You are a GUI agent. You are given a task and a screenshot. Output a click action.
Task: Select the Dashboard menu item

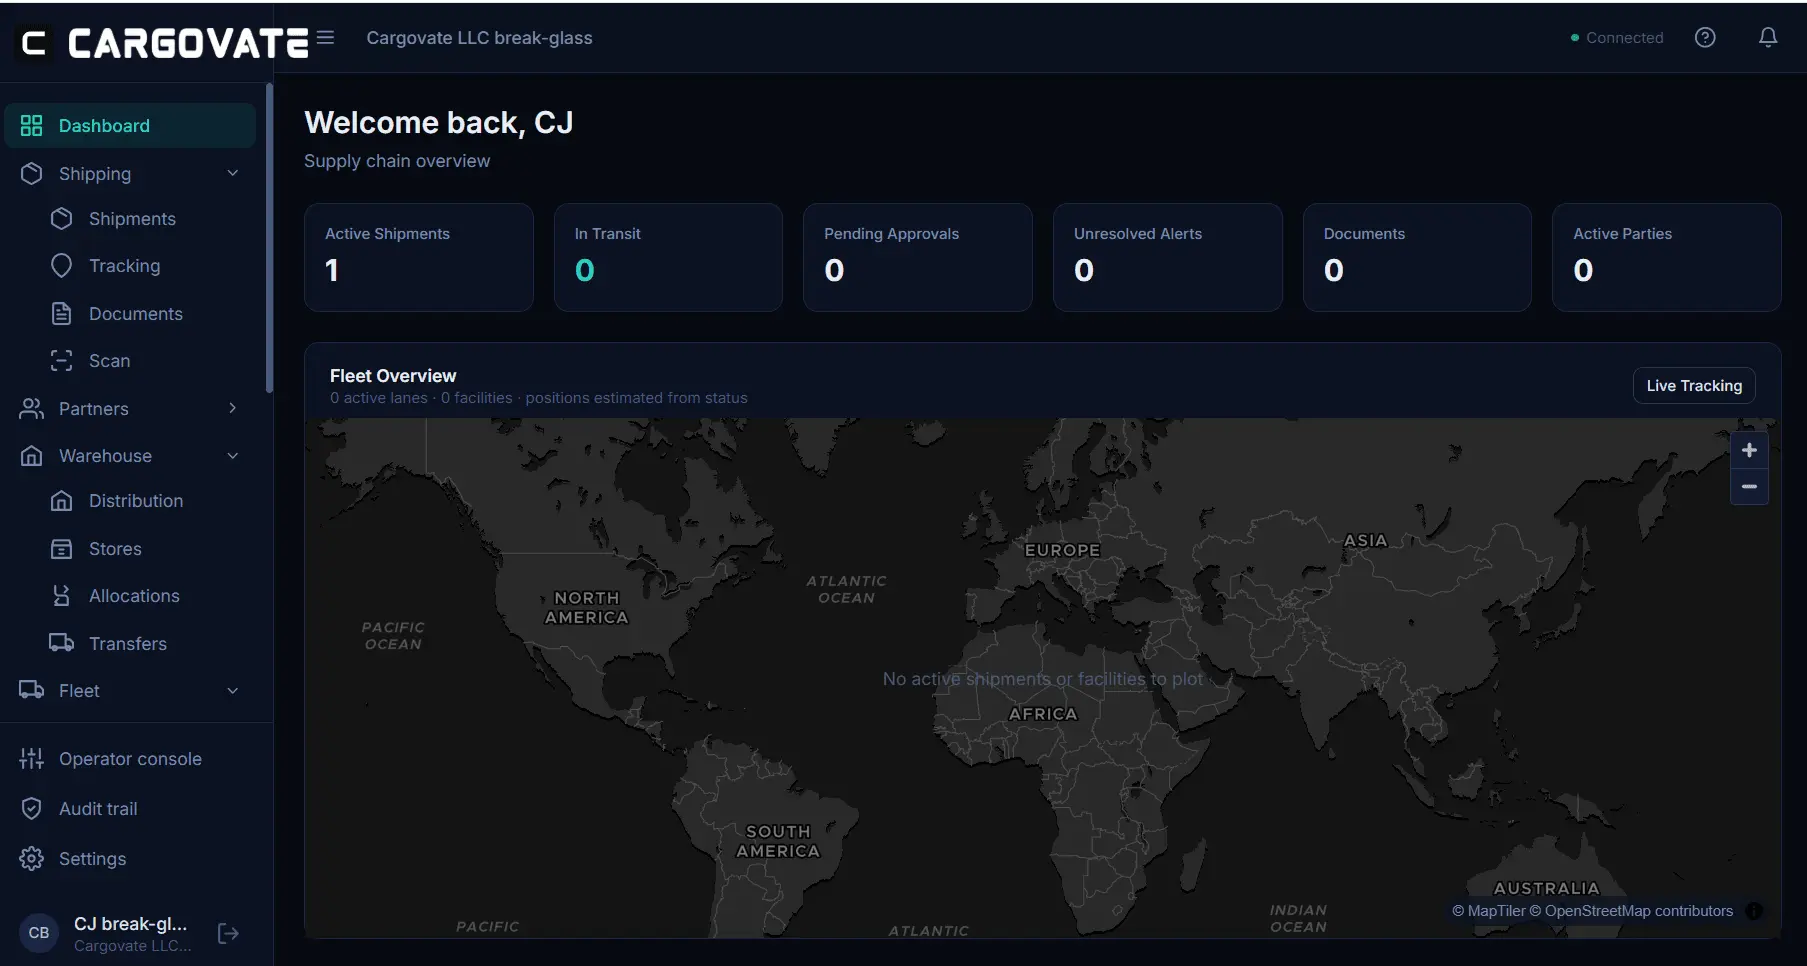(x=130, y=126)
